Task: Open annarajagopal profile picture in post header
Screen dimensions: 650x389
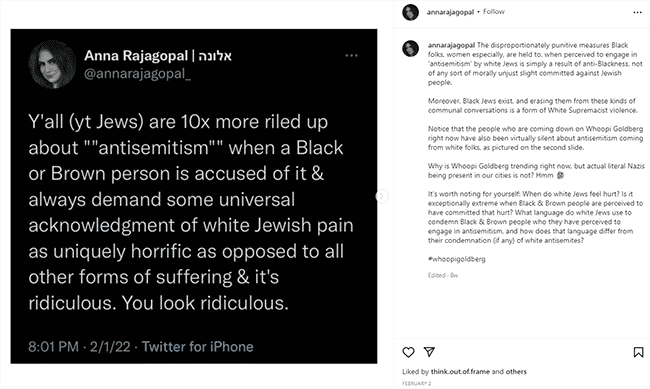Action: coord(410,12)
